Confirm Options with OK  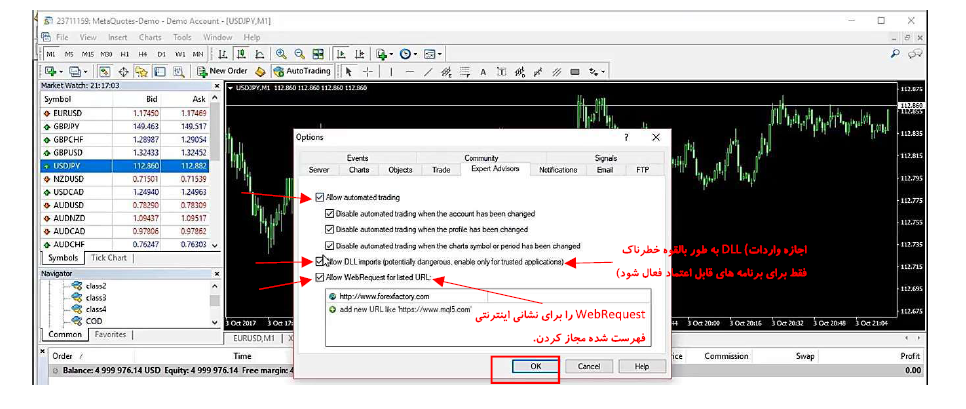[x=535, y=366]
